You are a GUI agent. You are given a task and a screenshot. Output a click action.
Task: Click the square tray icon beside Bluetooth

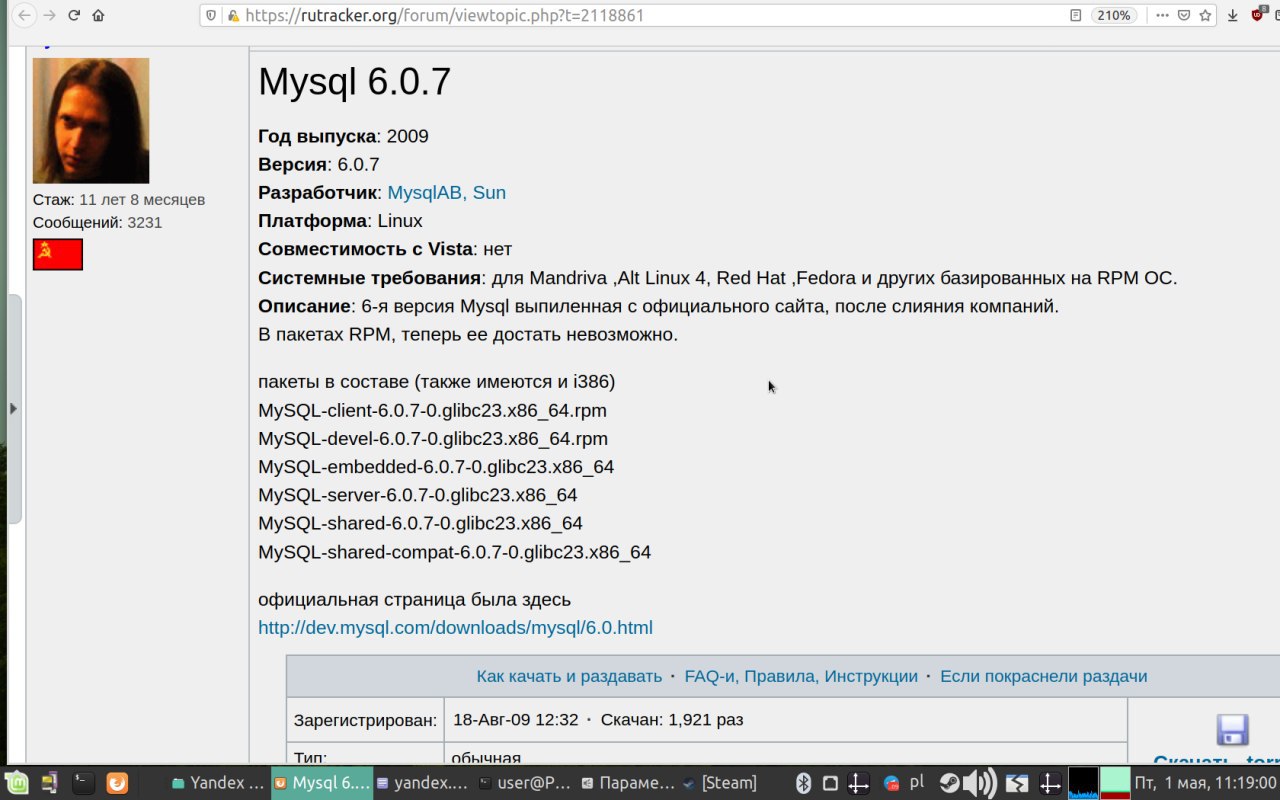(x=830, y=783)
